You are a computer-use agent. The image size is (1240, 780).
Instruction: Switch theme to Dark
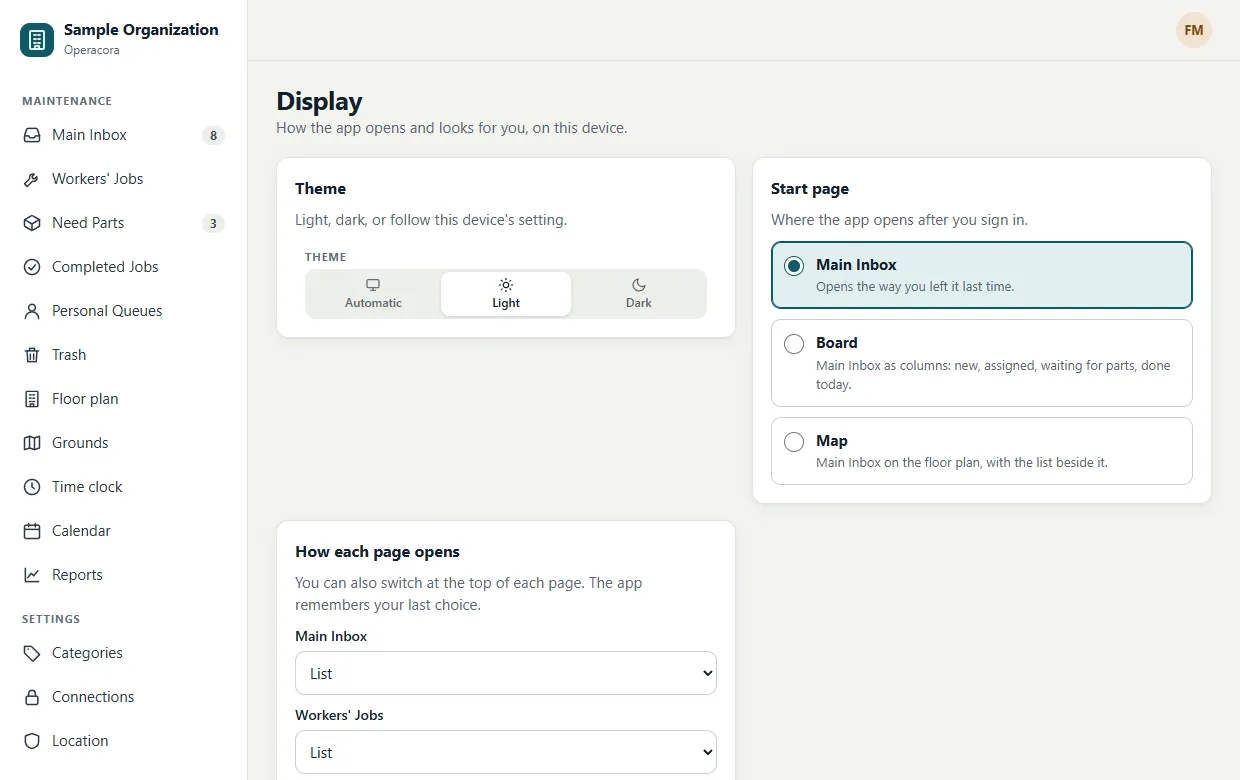pos(639,294)
